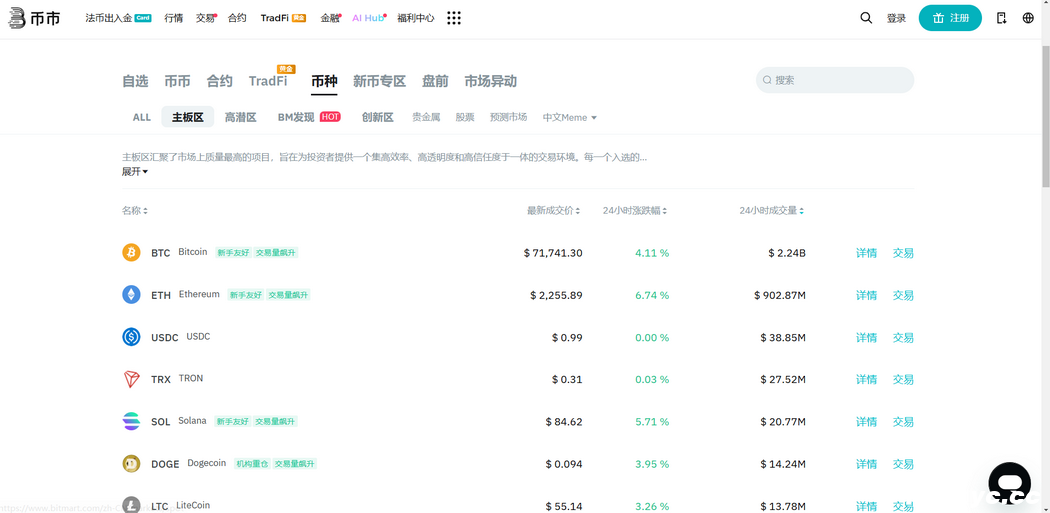Image resolution: width=1050 pixels, height=513 pixels.
Task: Open the language globe icon
Action: coord(1029,18)
